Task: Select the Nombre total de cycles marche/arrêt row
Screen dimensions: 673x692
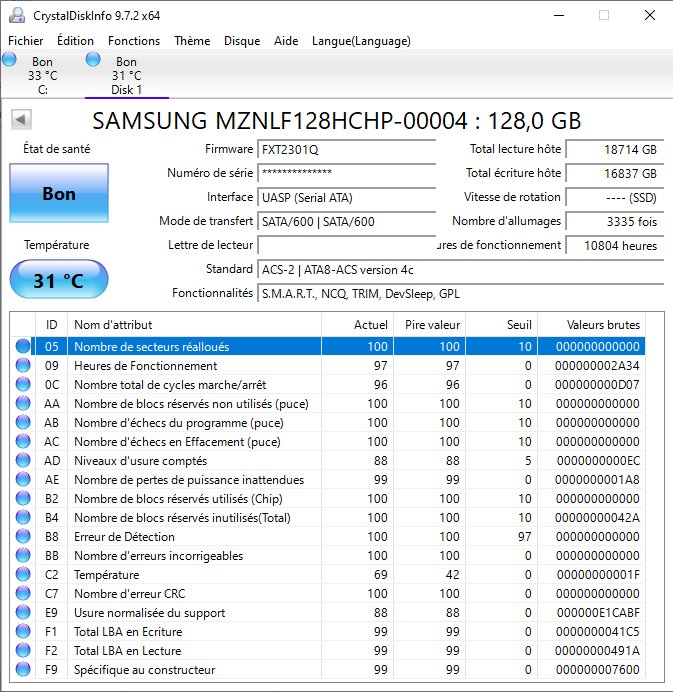Action: pyautogui.click(x=327, y=384)
